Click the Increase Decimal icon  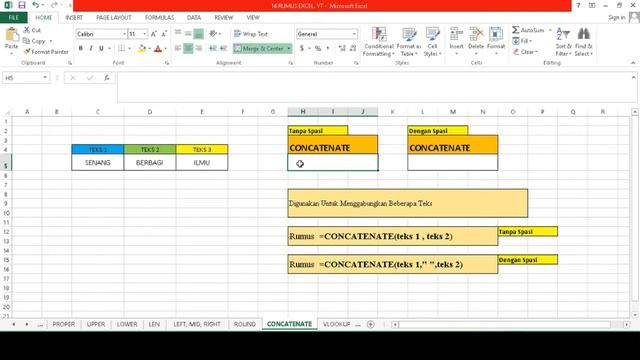click(x=342, y=49)
